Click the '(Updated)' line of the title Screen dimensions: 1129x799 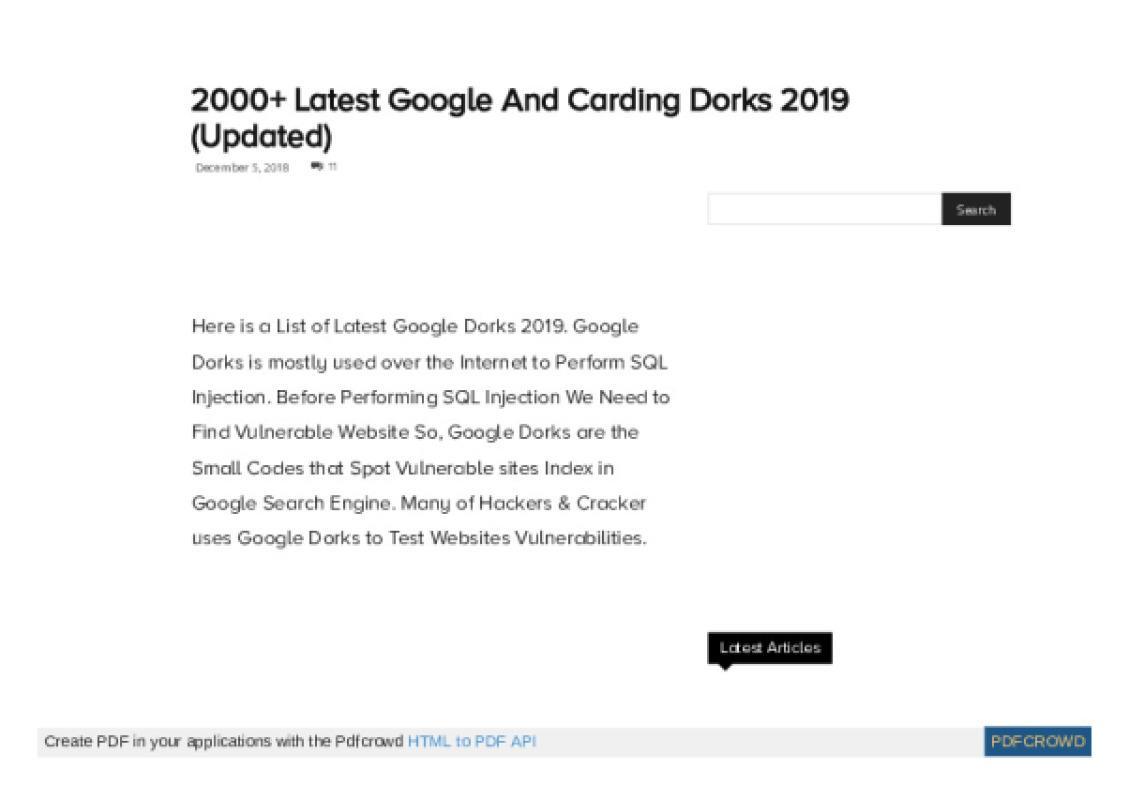click(261, 137)
